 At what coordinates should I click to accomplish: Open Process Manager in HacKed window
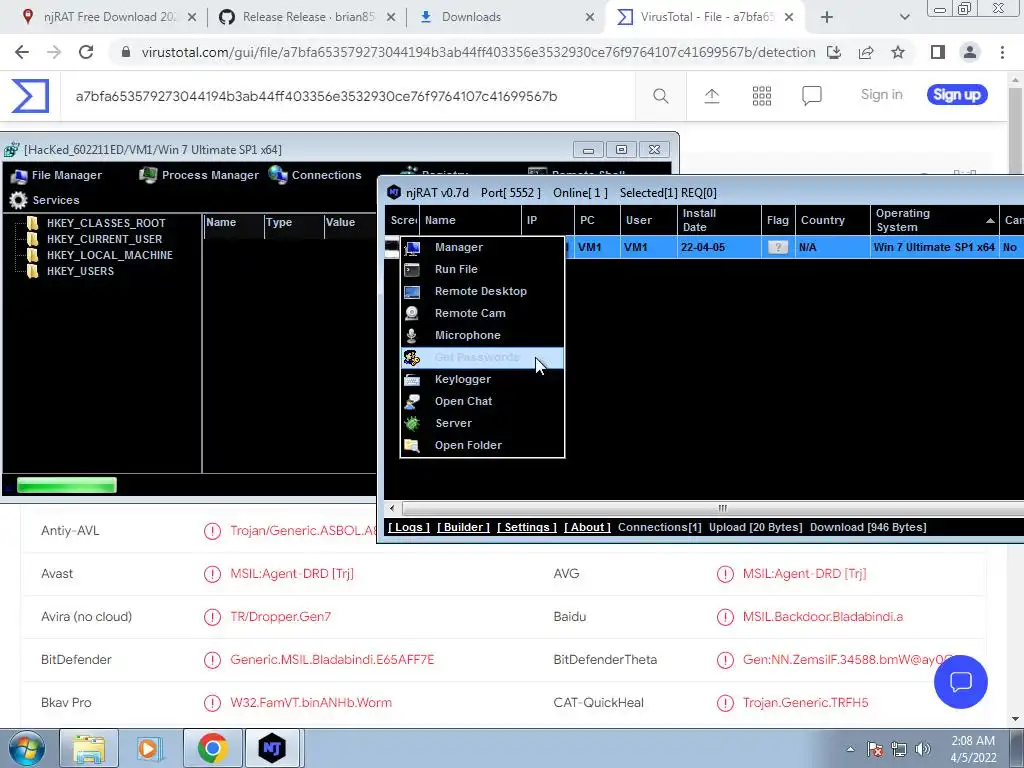tap(199, 175)
